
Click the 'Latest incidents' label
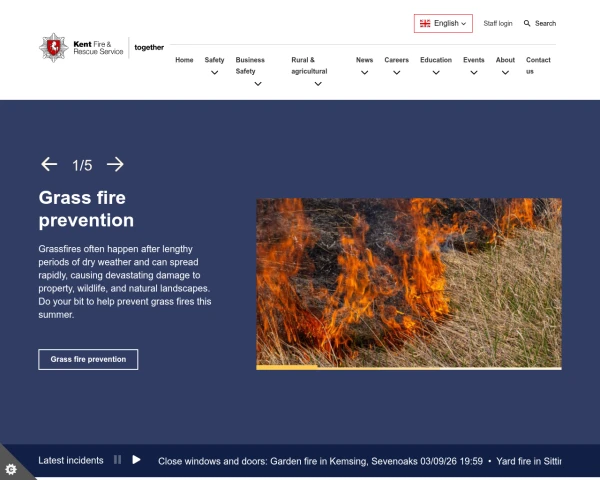coord(71,460)
